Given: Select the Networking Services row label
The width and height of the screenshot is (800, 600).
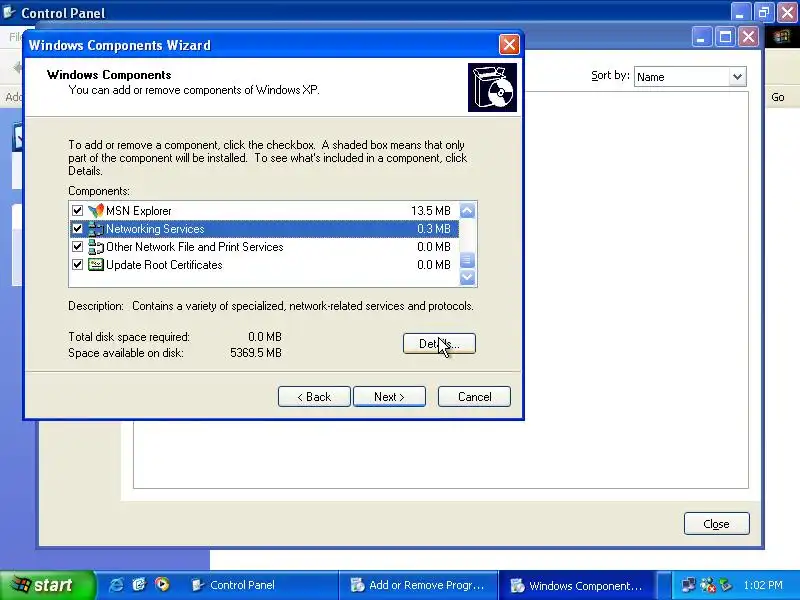Looking at the screenshot, I should [x=155, y=229].
